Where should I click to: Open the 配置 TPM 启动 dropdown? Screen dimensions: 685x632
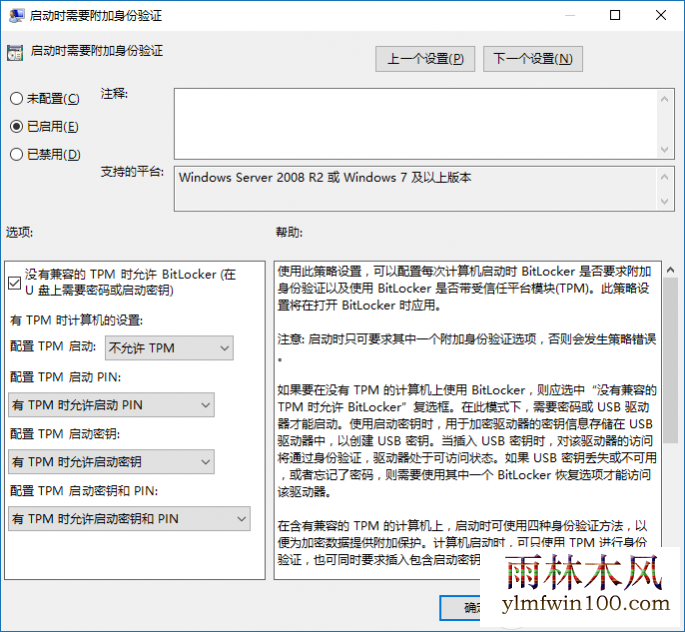pyautogui.click(x=169, y=348)
